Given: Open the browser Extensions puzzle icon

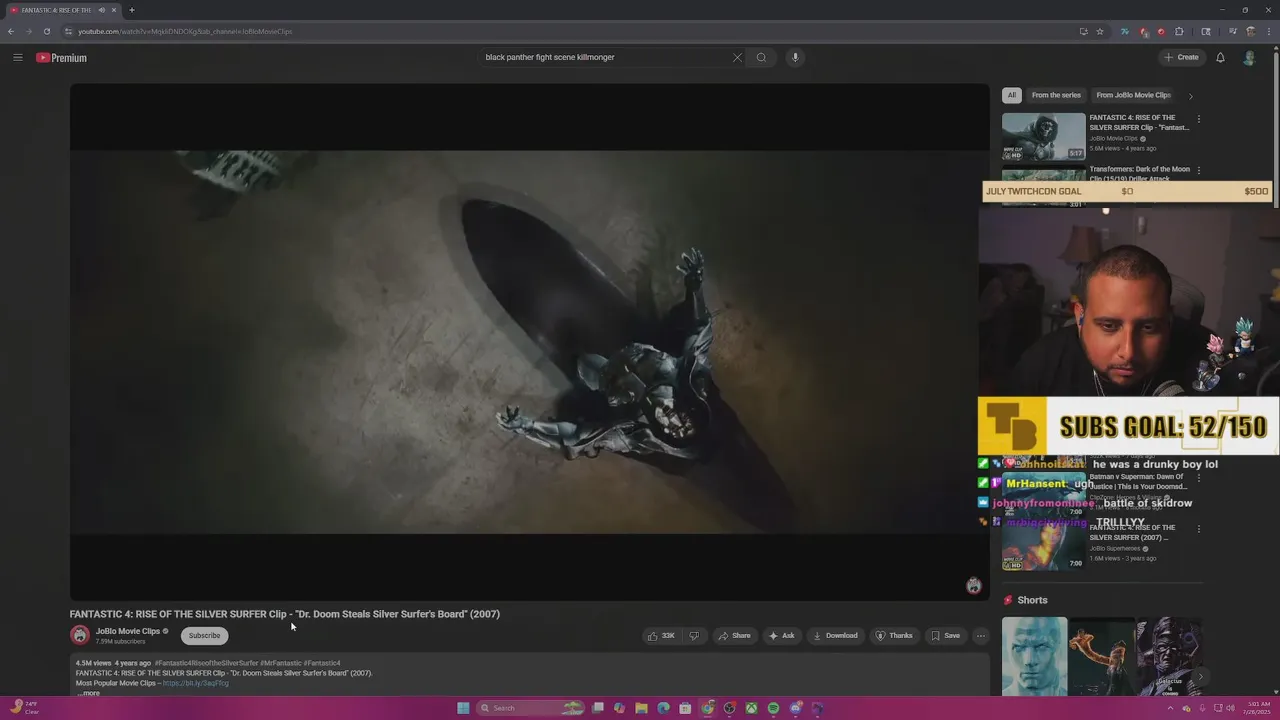Looking at the screenshot, I should [1179, 31].
